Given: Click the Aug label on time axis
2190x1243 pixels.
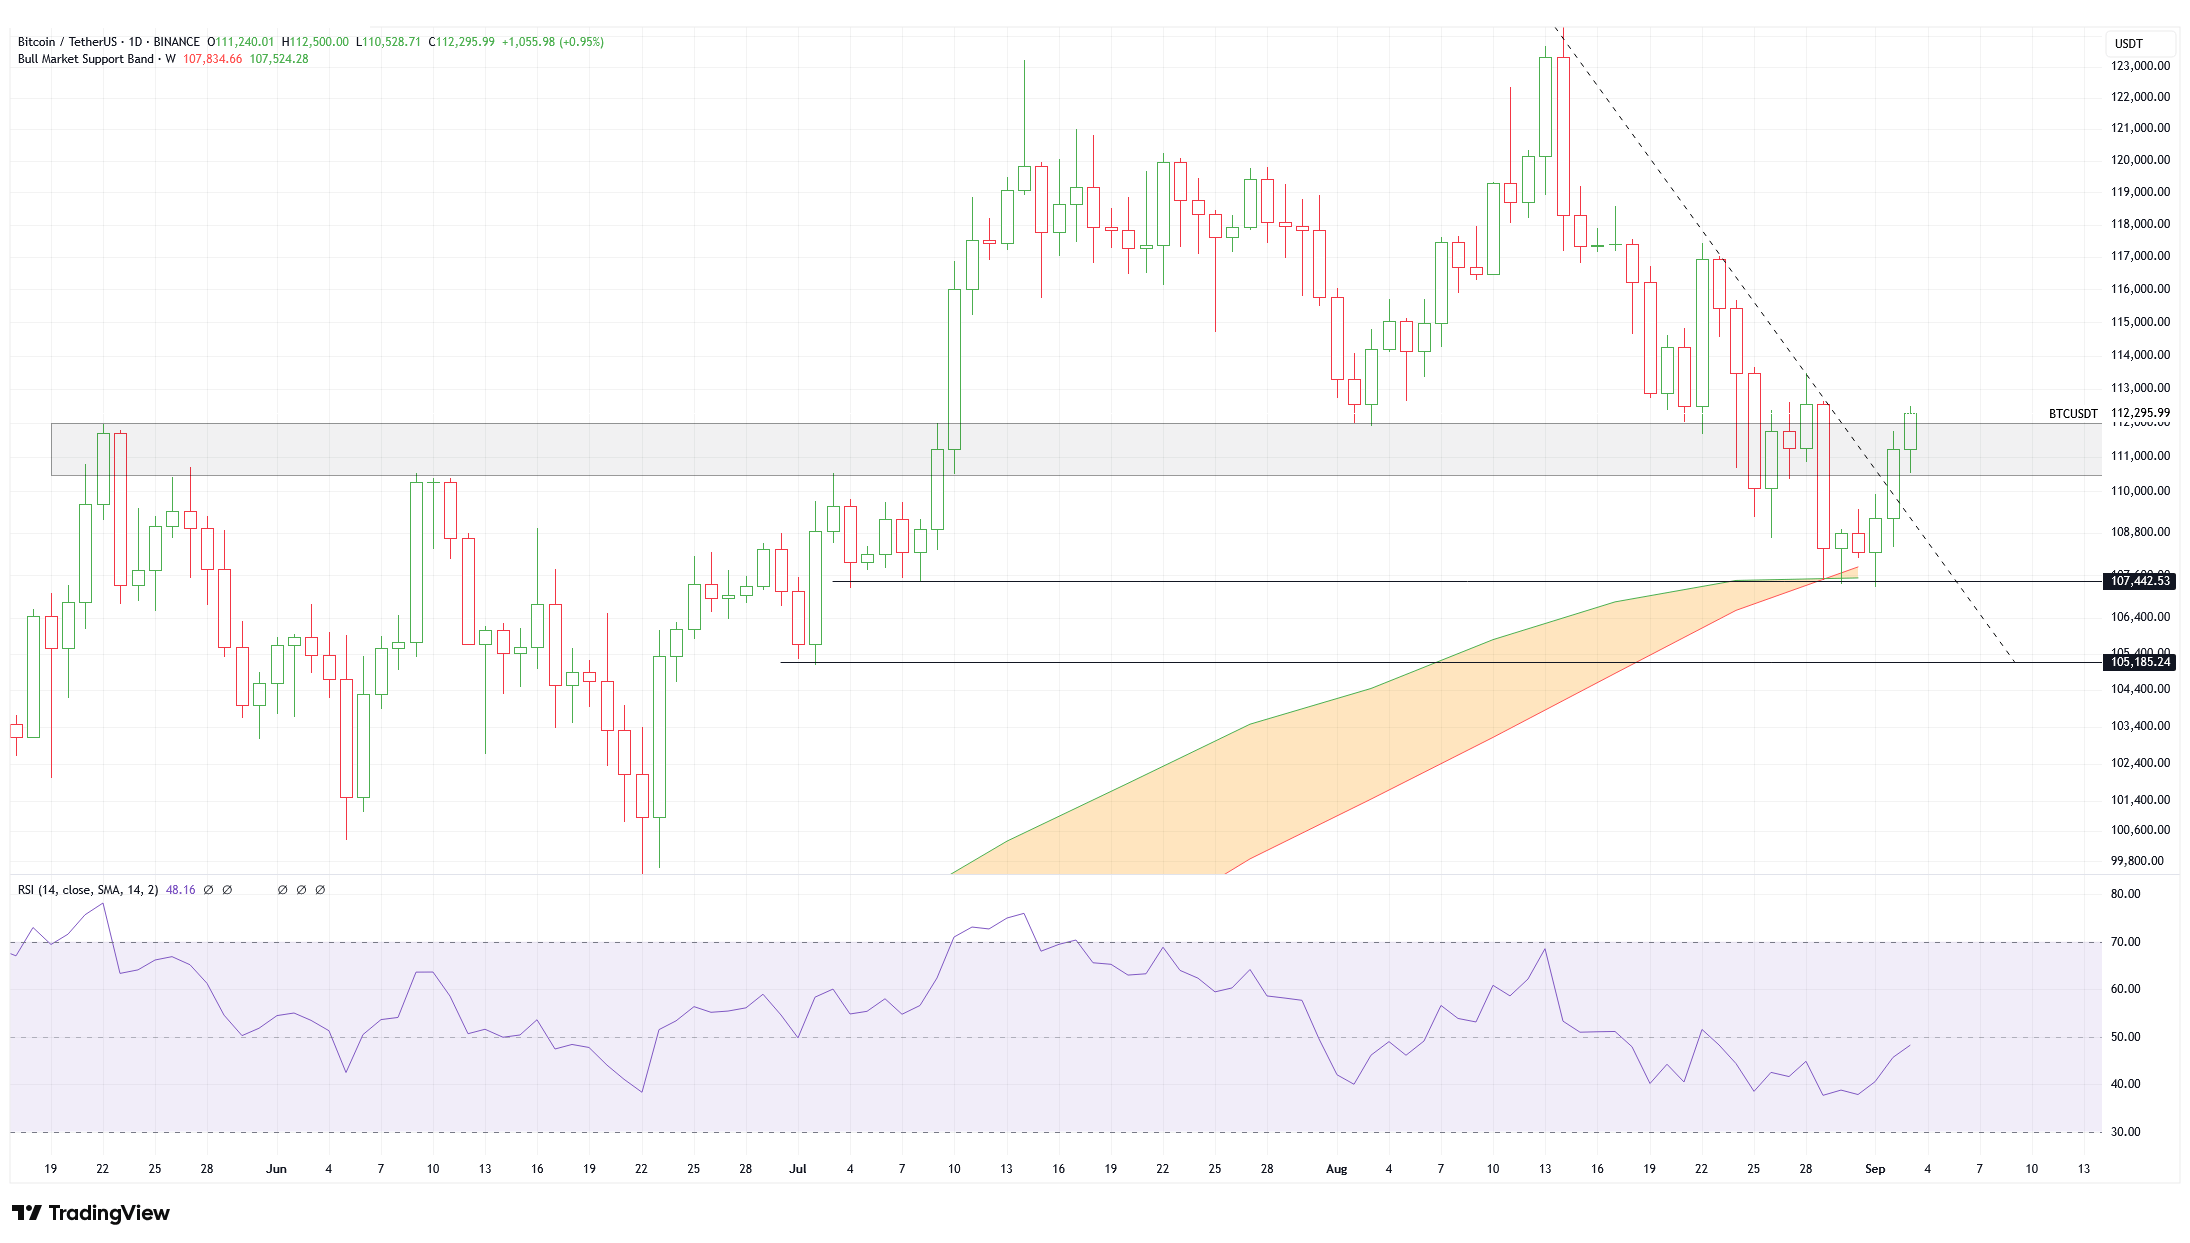Looking at the screenshot, I should [x=1336, y=1169].
